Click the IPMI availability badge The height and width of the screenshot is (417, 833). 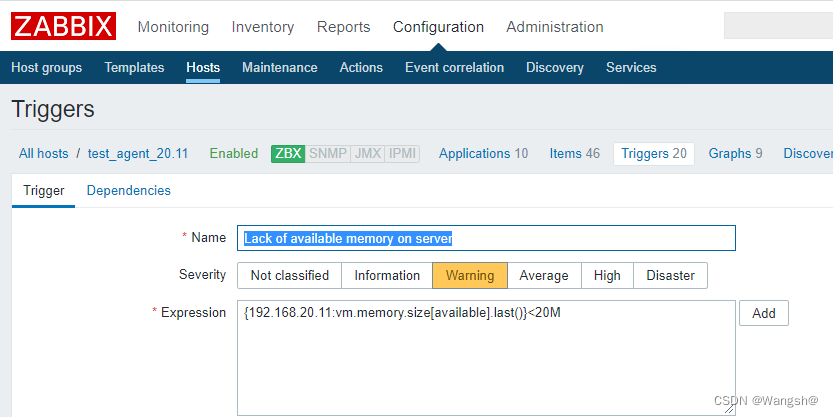coord(402,154)
